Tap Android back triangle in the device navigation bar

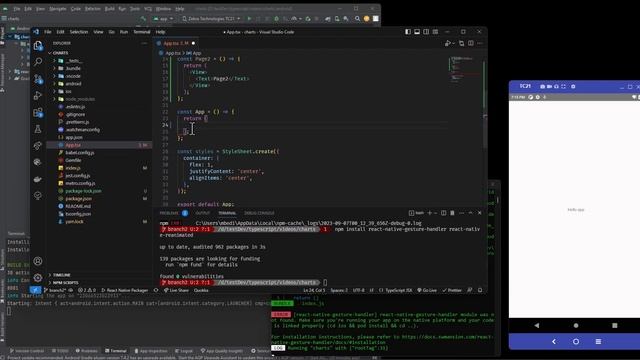click(537, 325)
